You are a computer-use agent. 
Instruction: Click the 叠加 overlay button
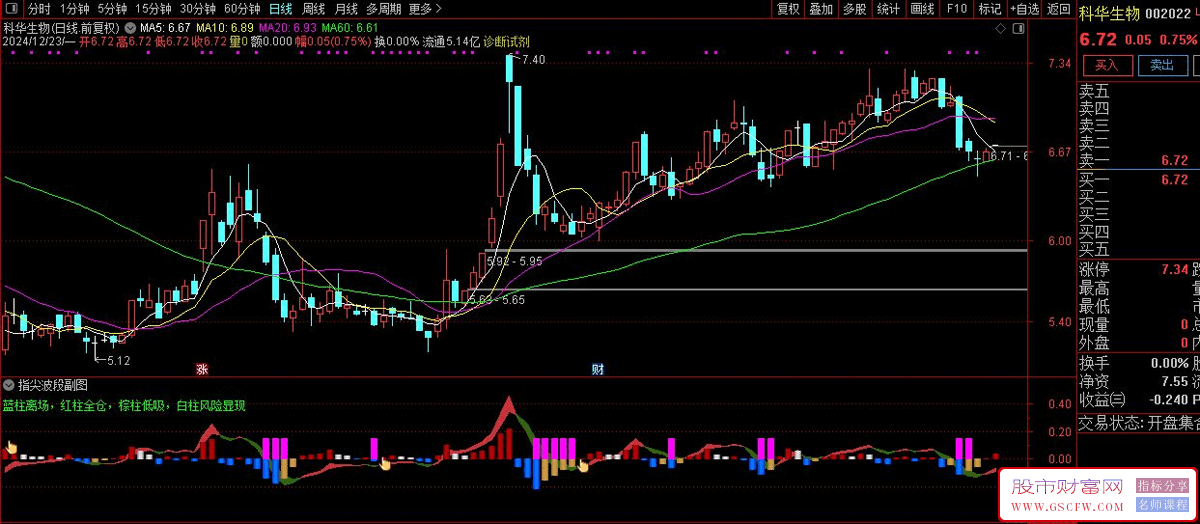point(821,9)
